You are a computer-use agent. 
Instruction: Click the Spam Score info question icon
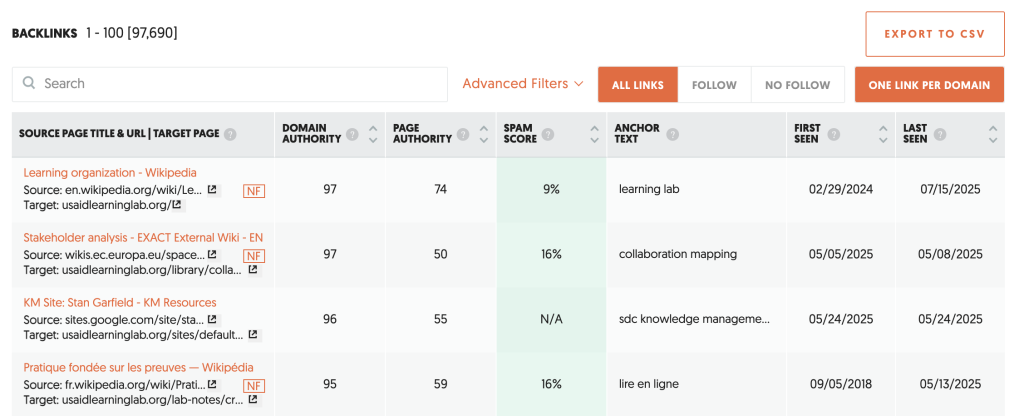(548, 135)
